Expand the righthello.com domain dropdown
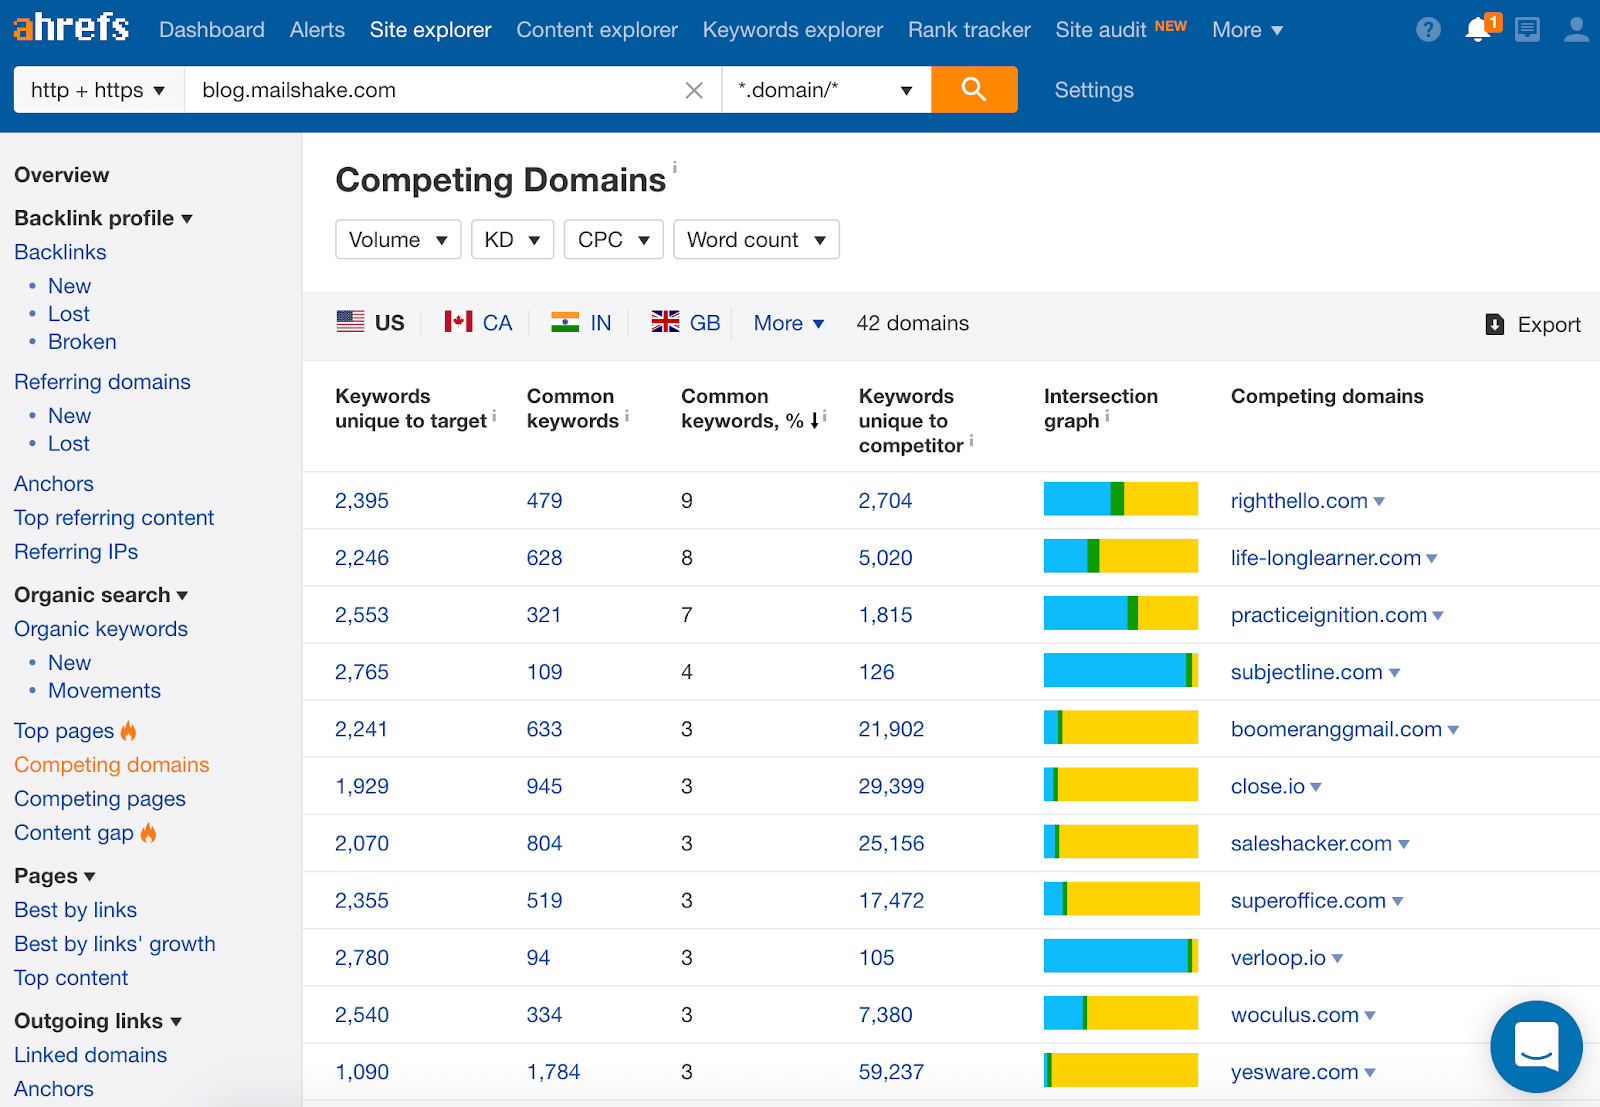 tap(1381, 501)
